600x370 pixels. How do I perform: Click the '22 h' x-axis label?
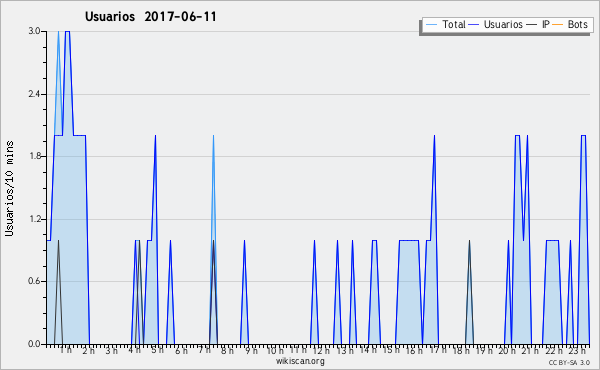(x=554, y=350)
